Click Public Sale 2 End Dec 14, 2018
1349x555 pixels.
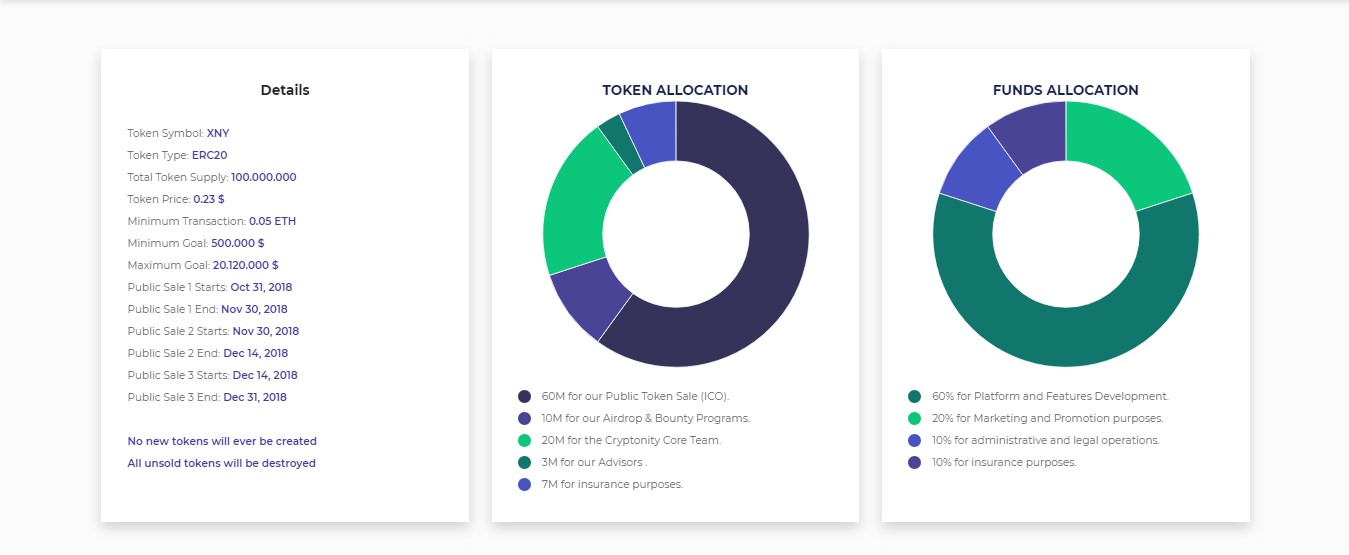click(x=207, y=353)
